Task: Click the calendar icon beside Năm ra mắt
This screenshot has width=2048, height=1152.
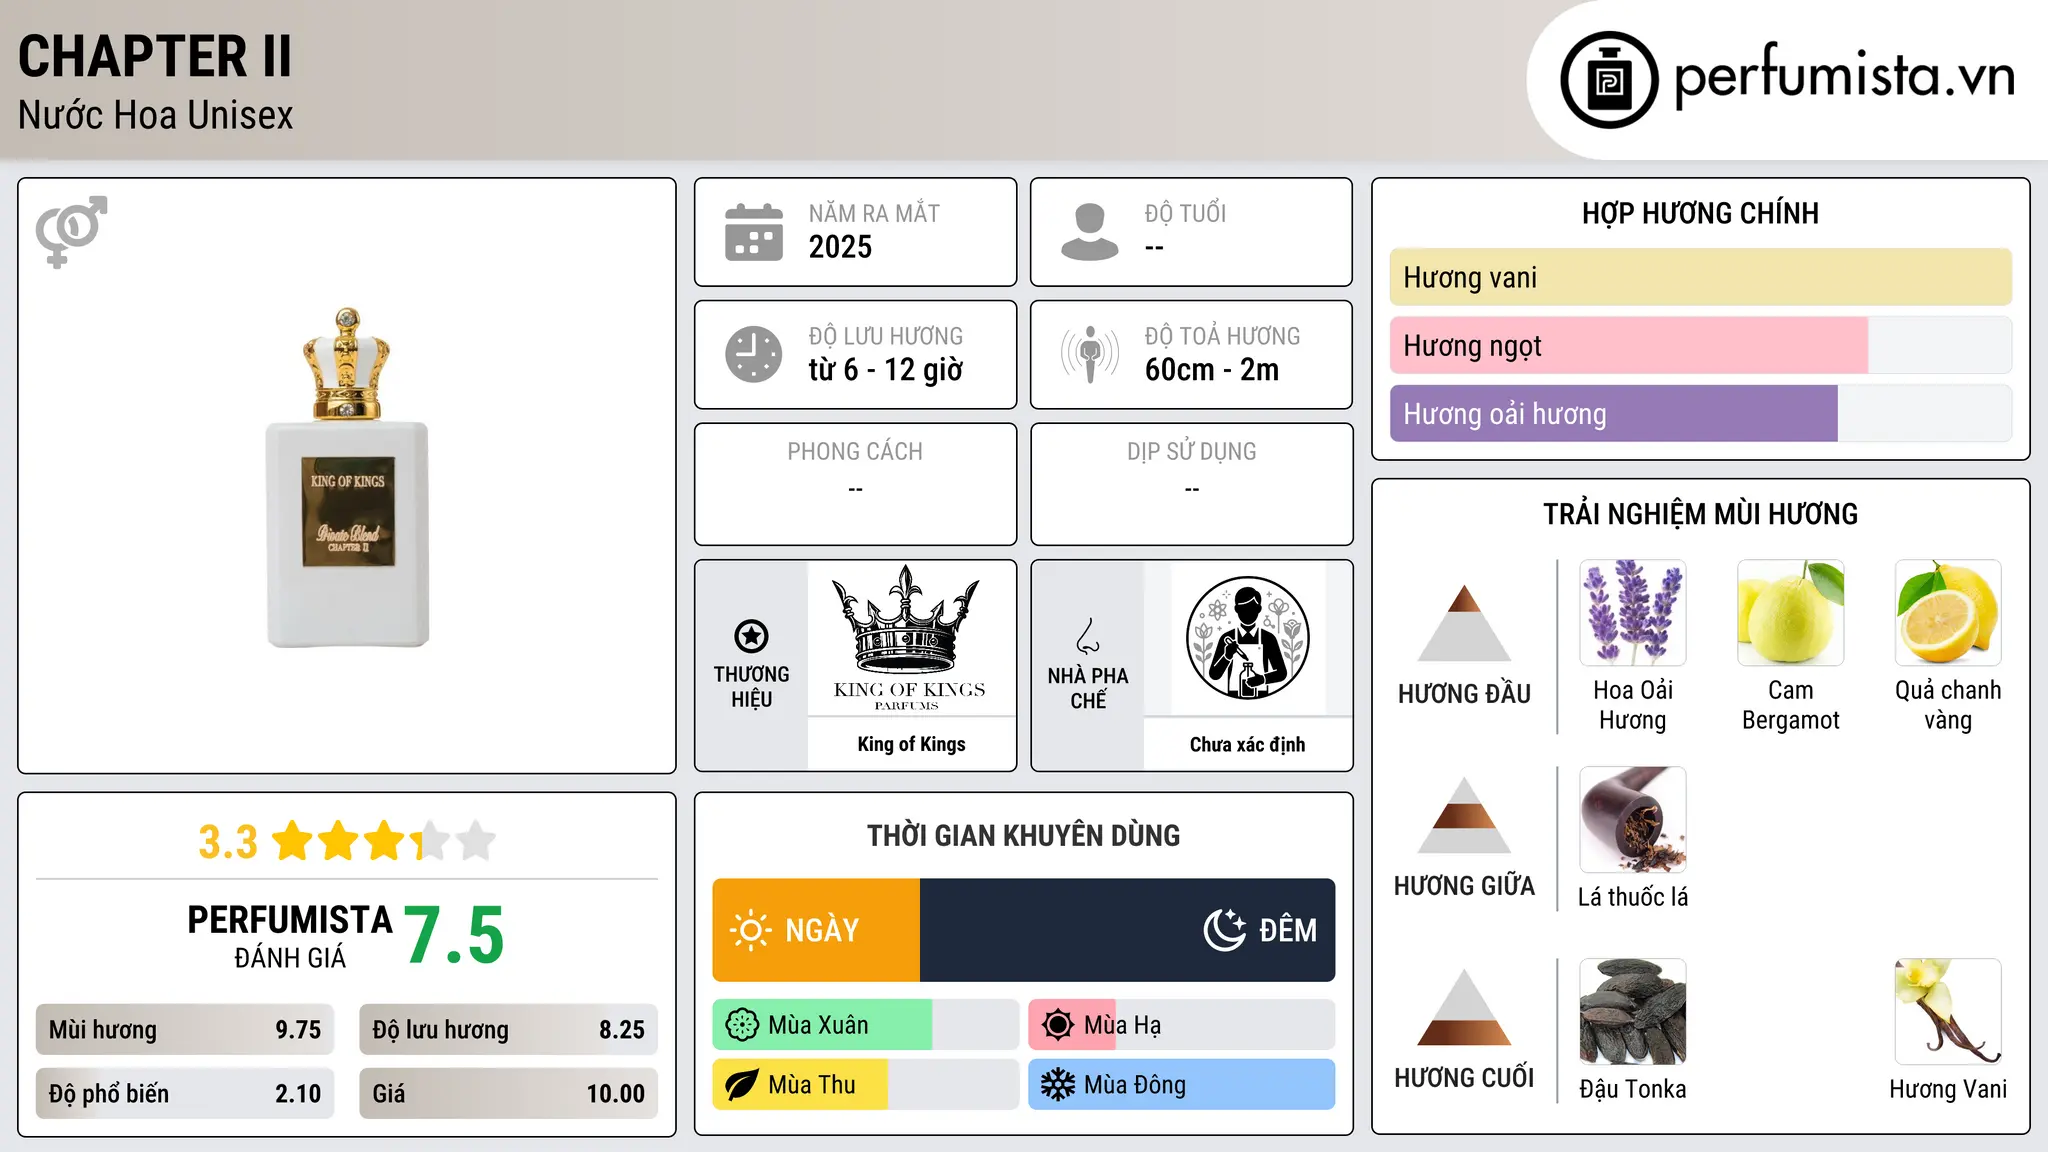Action: coord(754,232)
